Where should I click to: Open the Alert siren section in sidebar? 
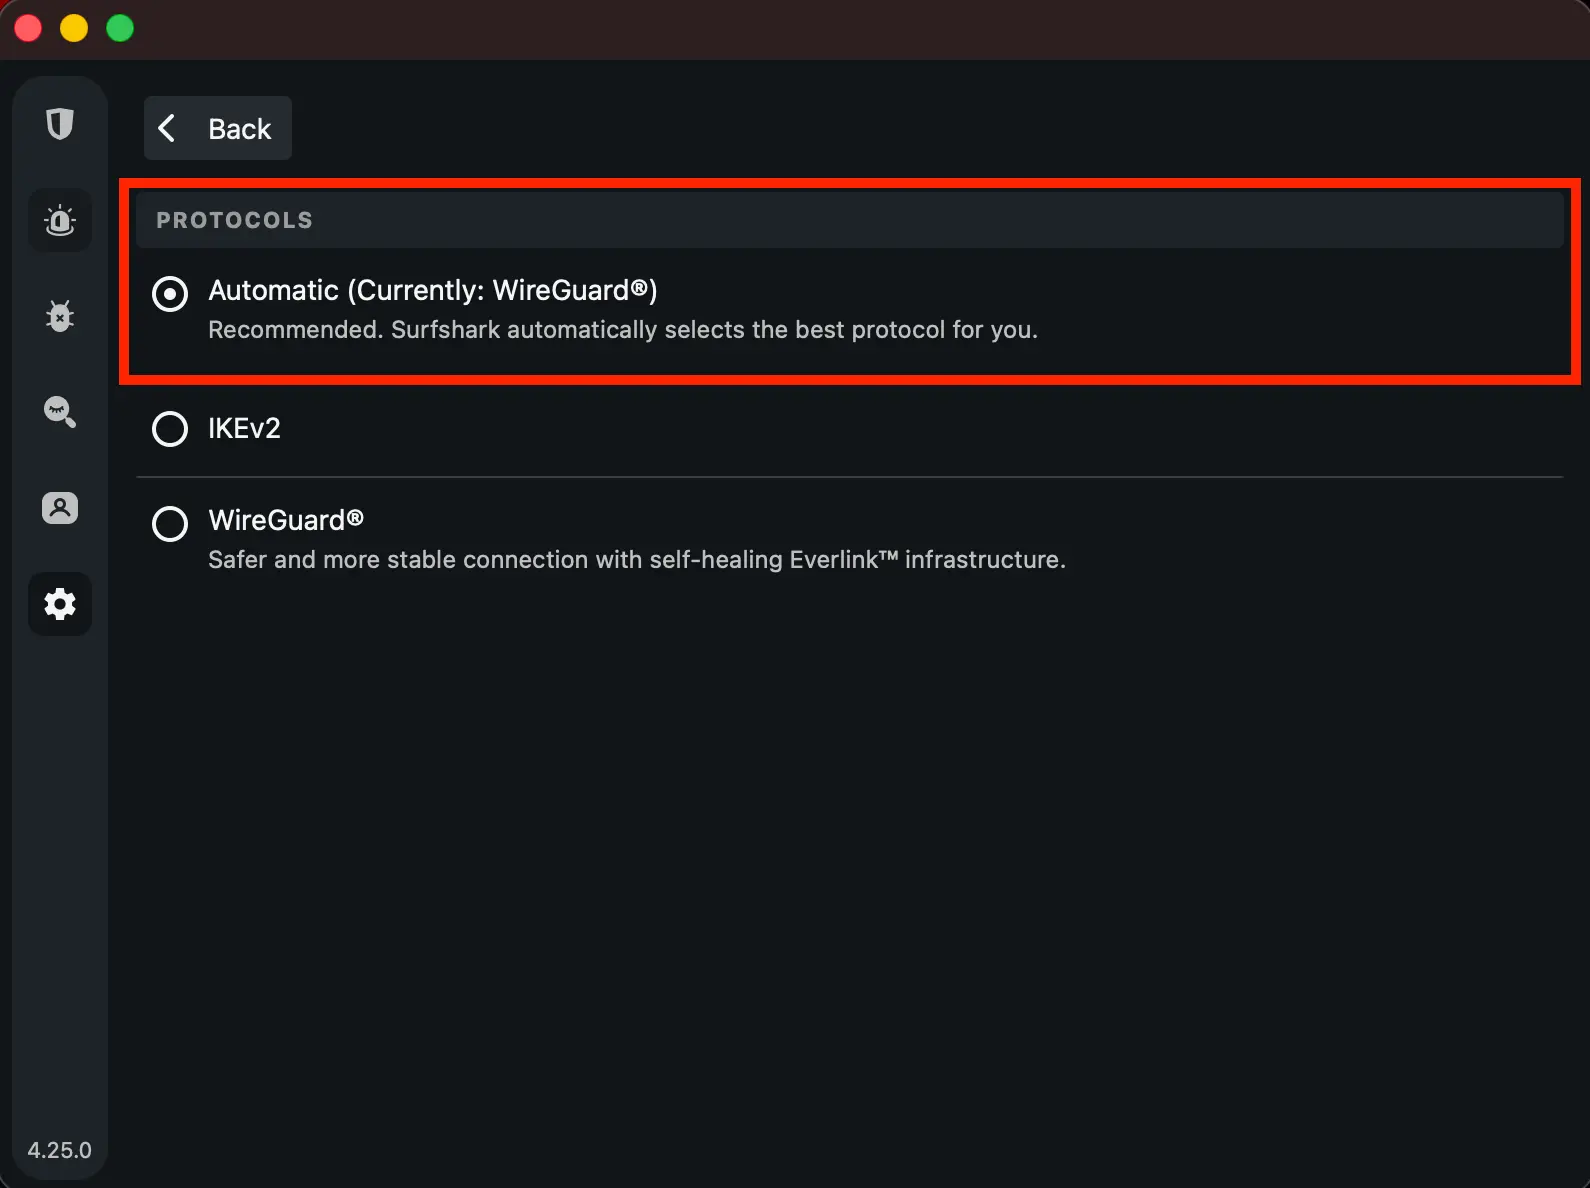(x=60, y=220)
